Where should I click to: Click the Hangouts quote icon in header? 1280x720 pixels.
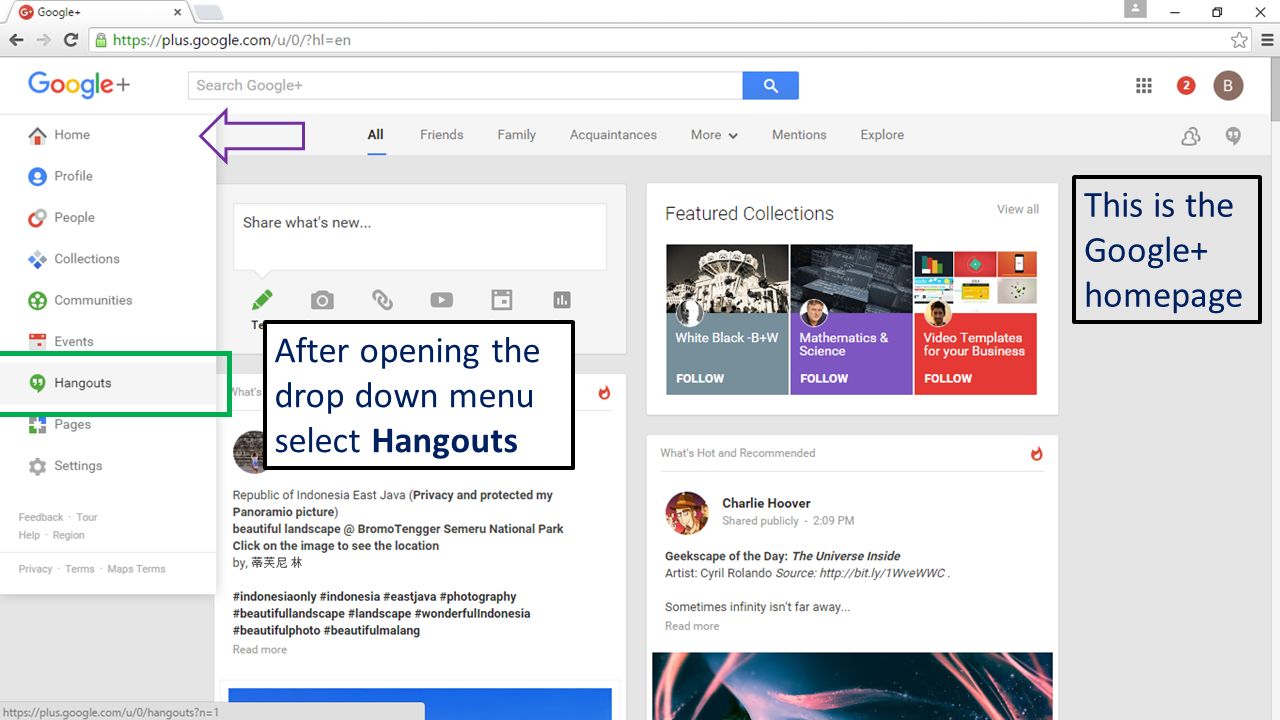[1234, 136]
